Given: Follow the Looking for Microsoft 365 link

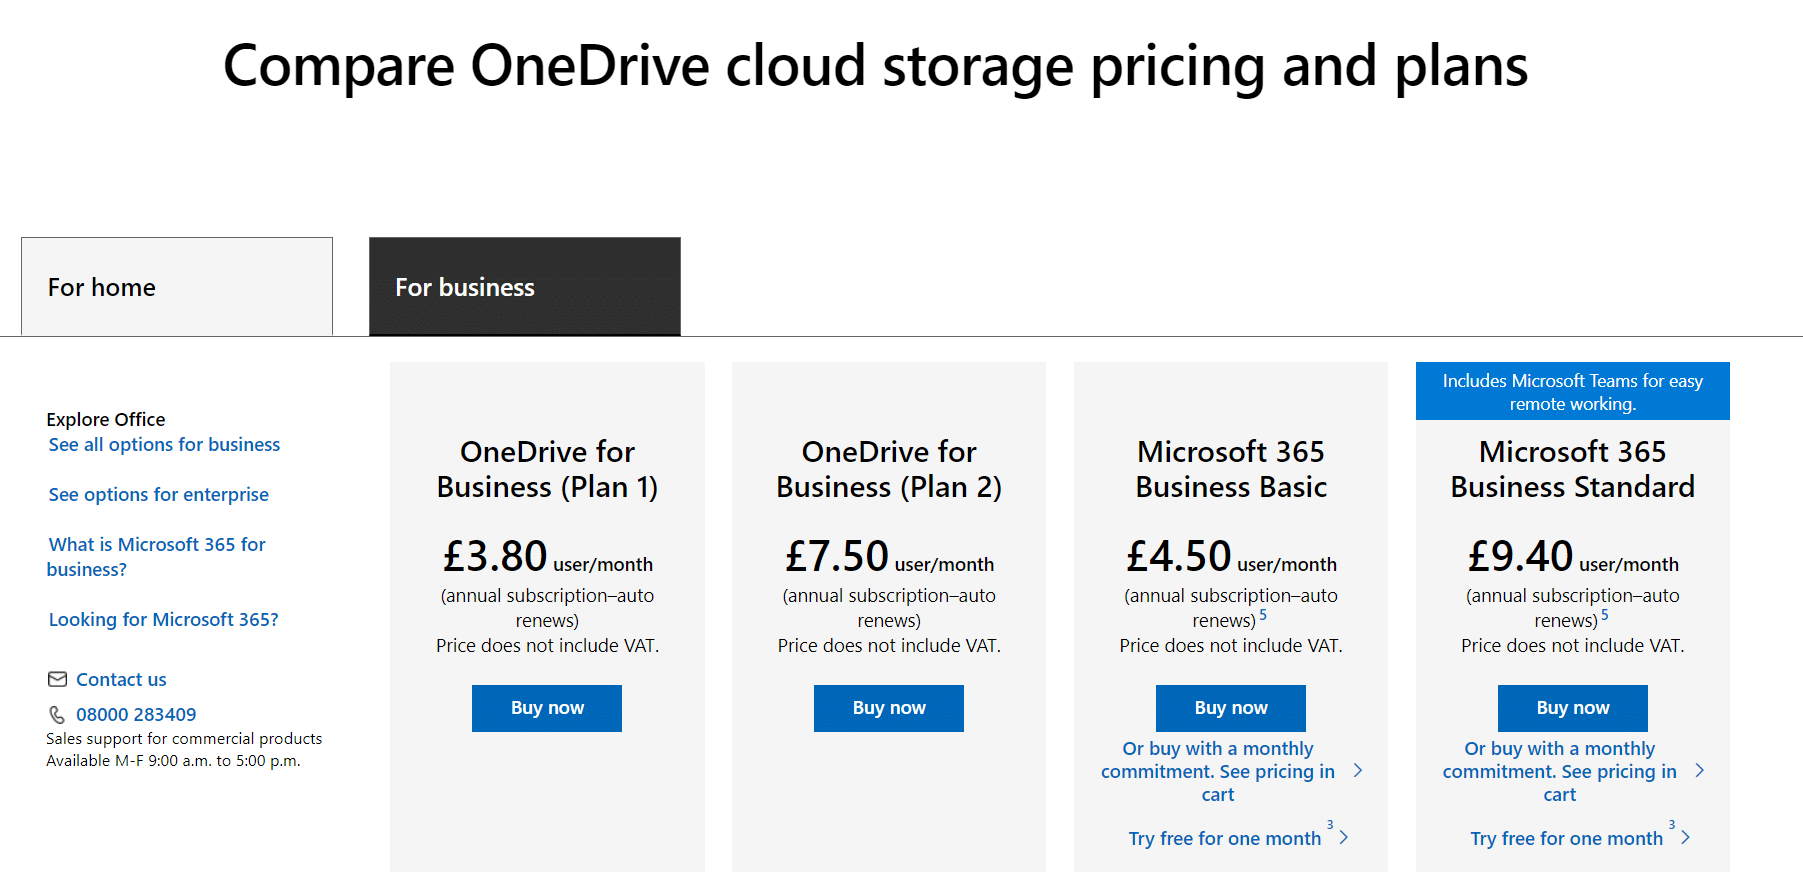Looking at the screenshot, I should (163, 619).
